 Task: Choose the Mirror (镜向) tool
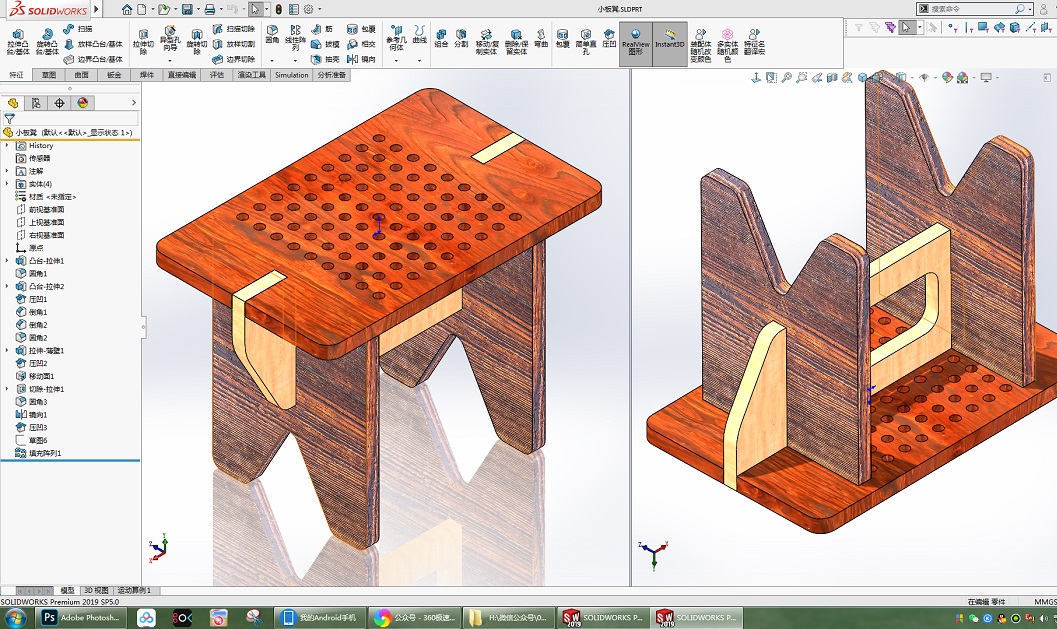(x=361, y=59)
